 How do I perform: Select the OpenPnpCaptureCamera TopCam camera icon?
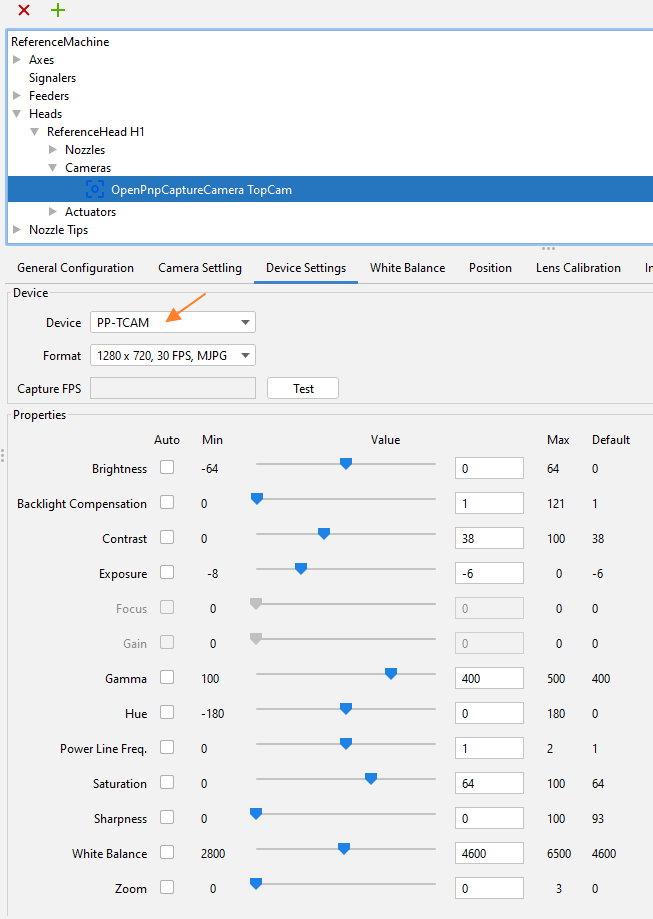94,189
